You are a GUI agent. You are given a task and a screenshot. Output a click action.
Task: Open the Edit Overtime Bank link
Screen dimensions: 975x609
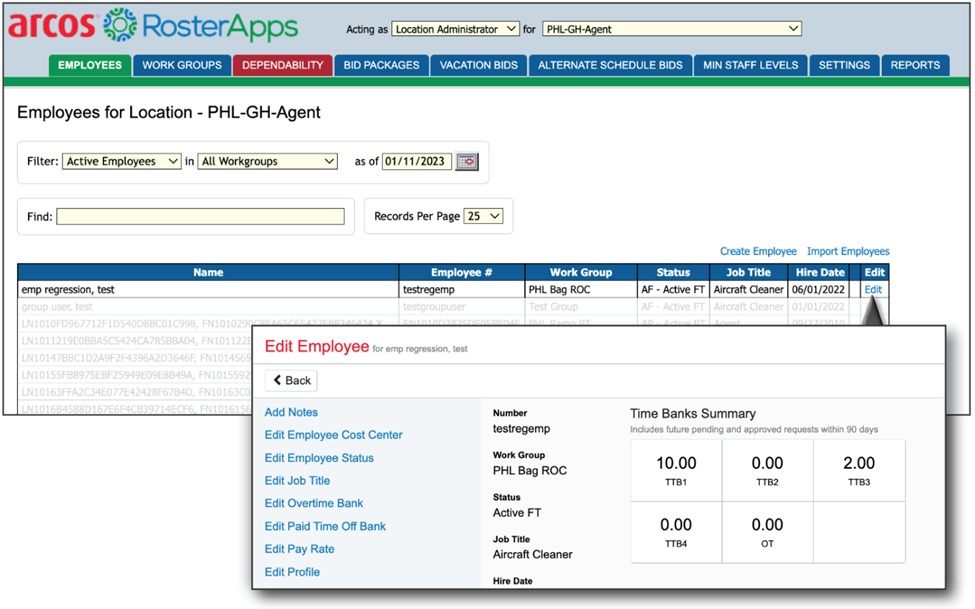click(314, 503)
